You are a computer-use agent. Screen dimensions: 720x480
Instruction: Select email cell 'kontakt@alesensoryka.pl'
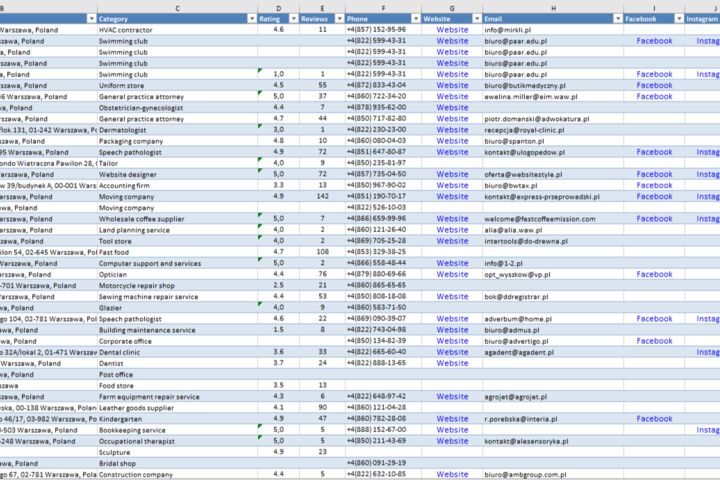click(553, 441)
